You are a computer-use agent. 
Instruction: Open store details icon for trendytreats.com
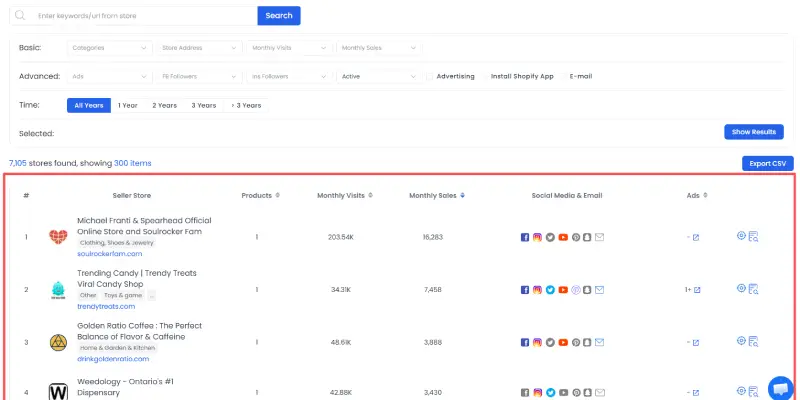754,289
